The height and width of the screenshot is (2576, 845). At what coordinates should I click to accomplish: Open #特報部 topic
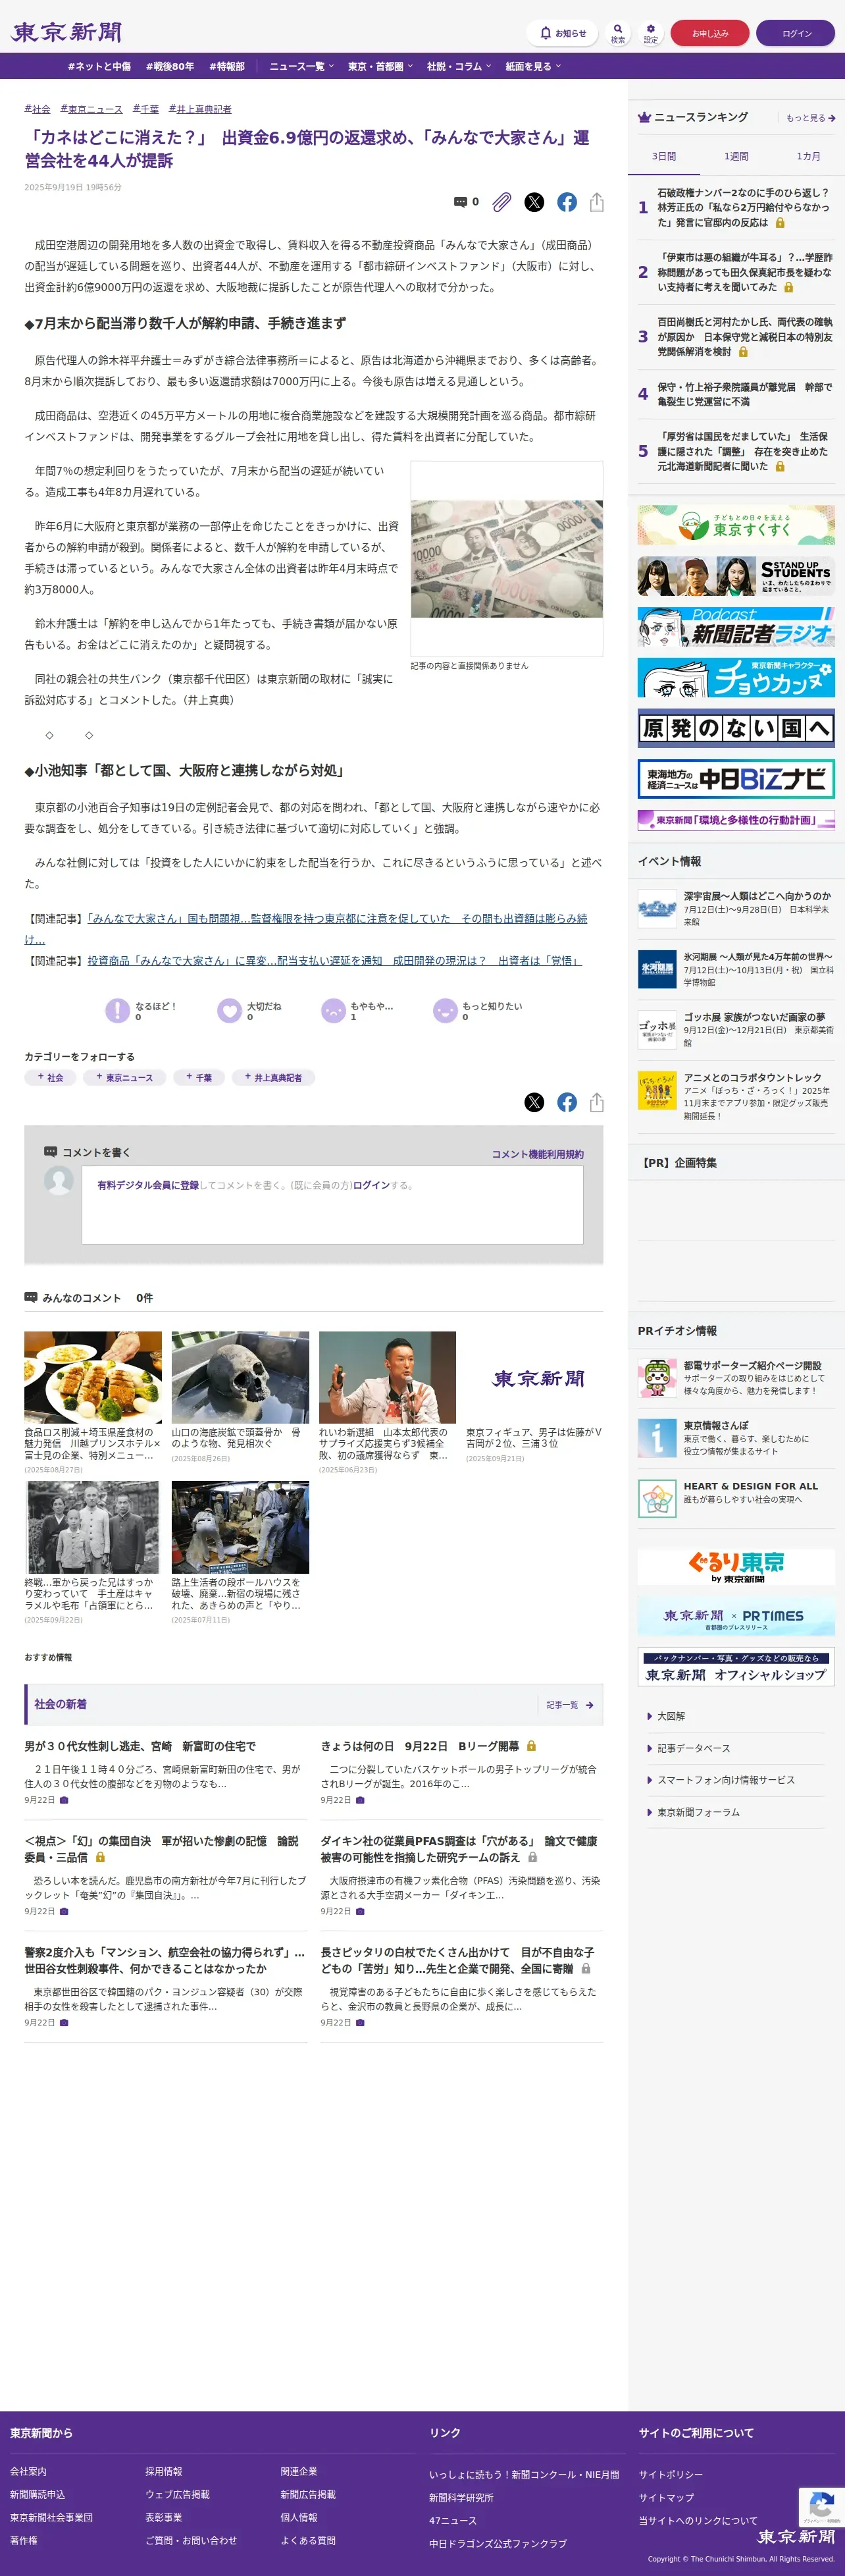pyautogui.click(x=227, y=66)
